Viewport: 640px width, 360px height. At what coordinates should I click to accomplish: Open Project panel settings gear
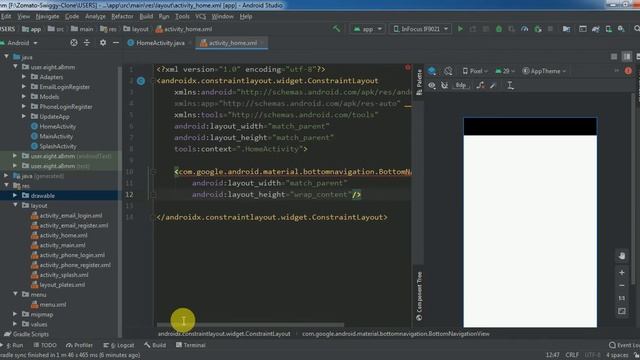[x=103, y=42]
